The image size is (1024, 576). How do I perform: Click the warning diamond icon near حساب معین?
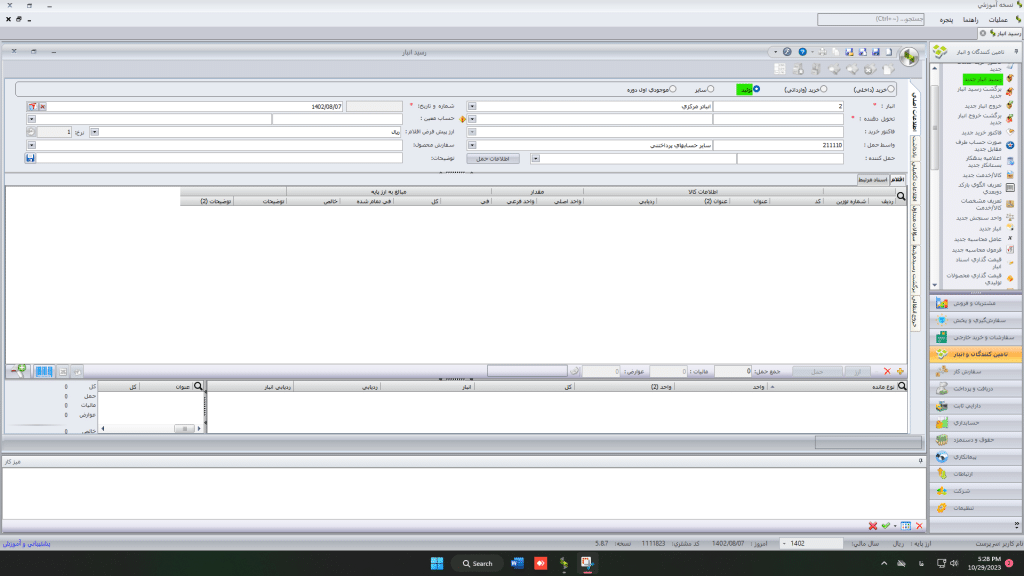point(462,119)
